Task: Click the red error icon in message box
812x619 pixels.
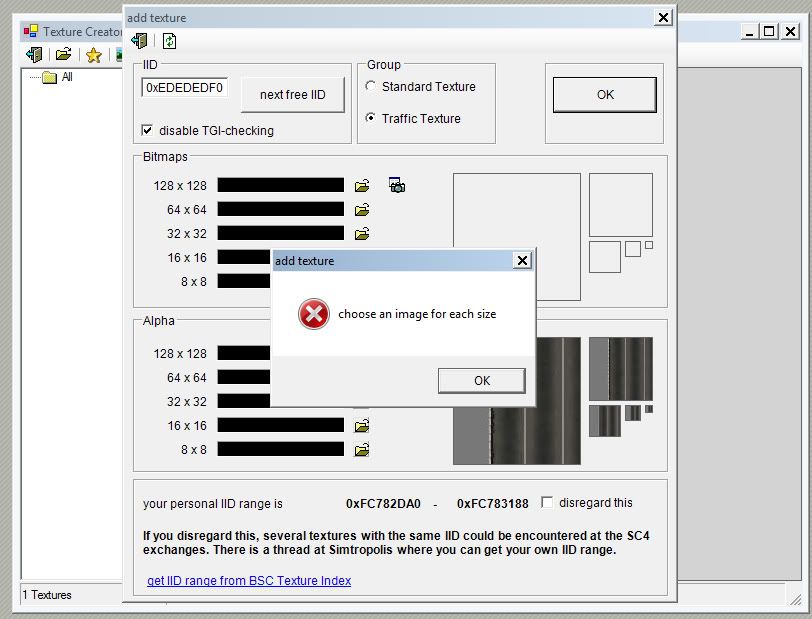Action: coord(314,314)
